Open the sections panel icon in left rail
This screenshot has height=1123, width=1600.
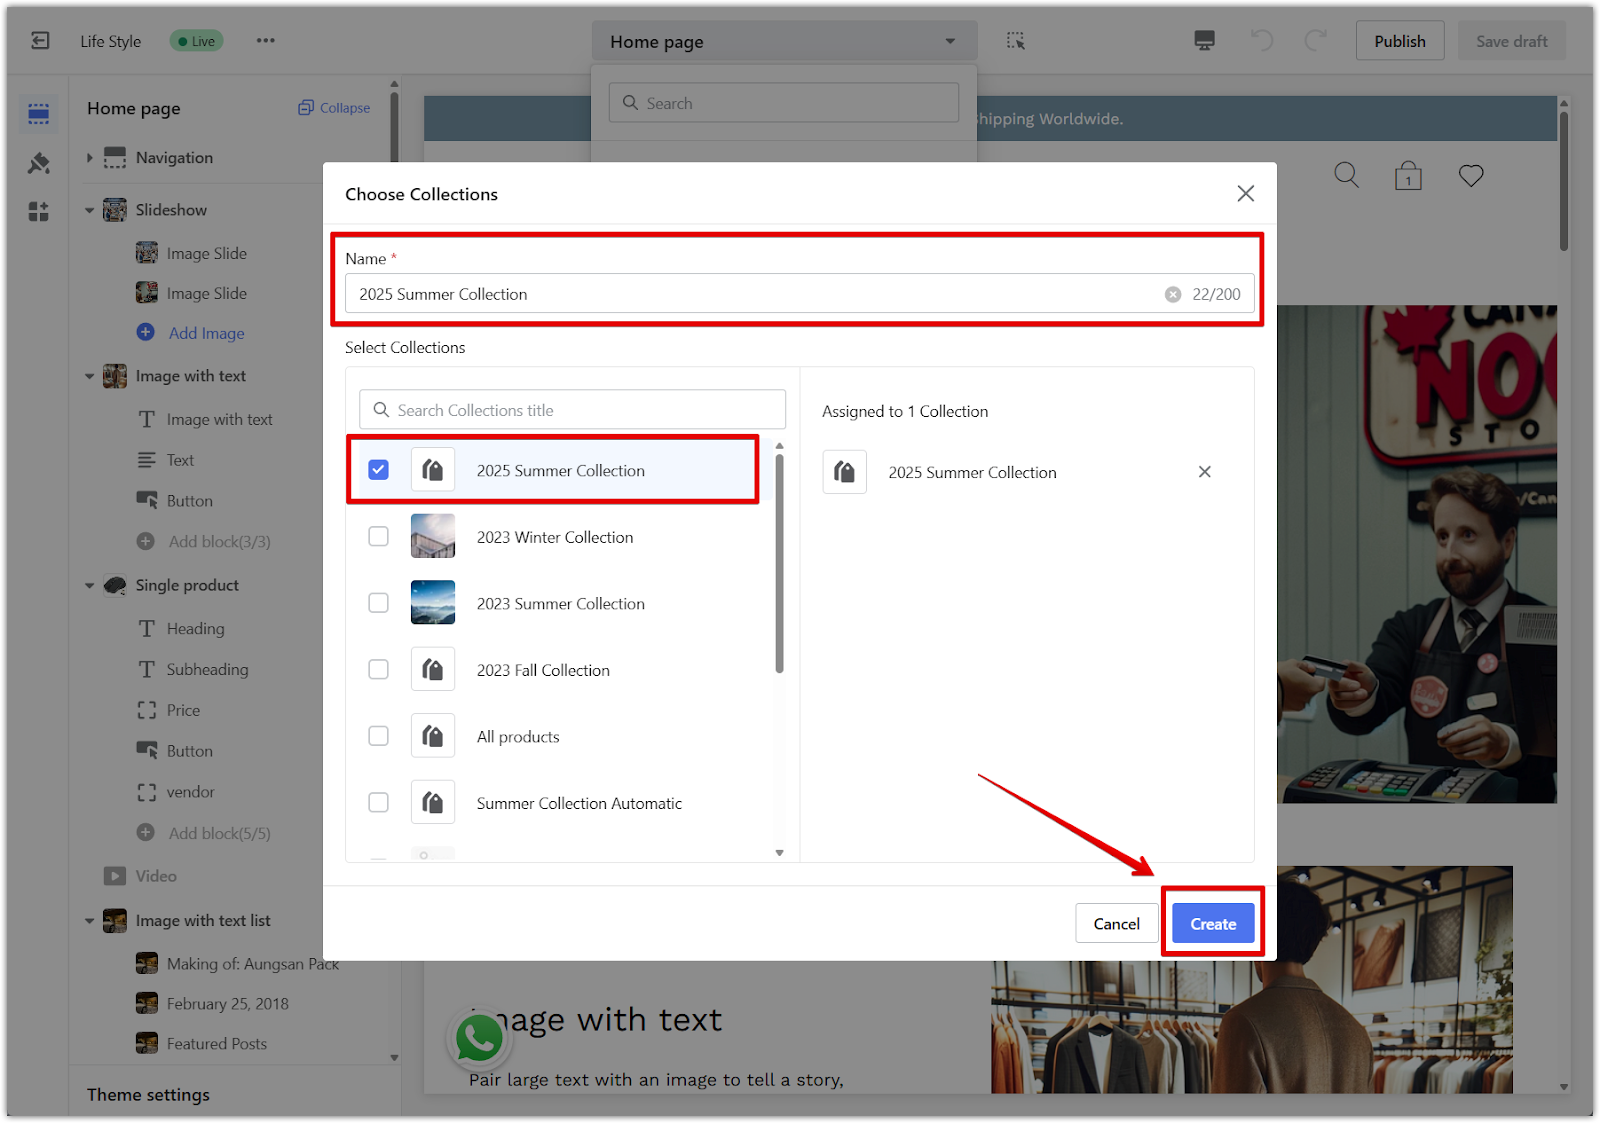coord(39,114)
